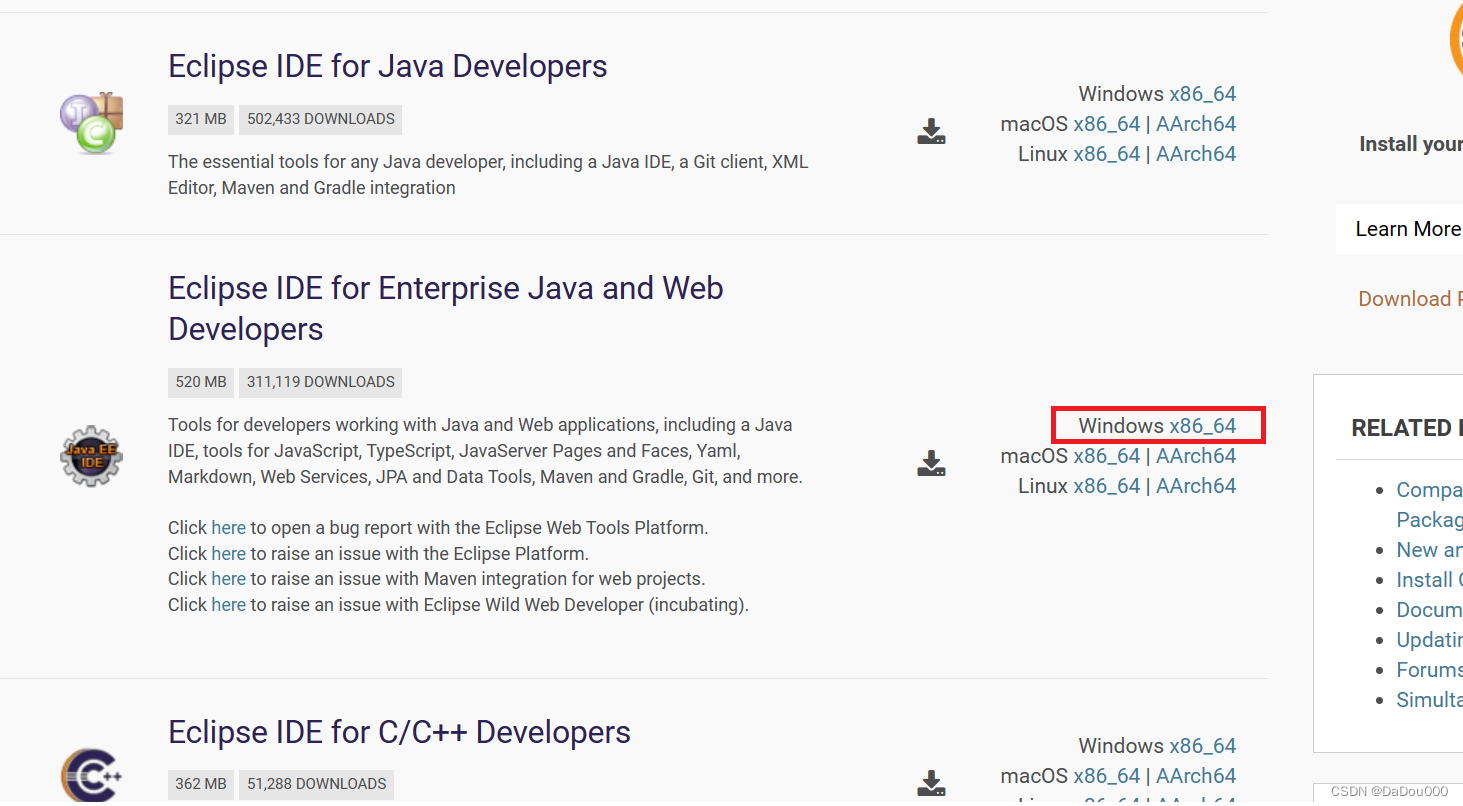Click the Java Developers 'essential tools' description text

tap(488, 175)
